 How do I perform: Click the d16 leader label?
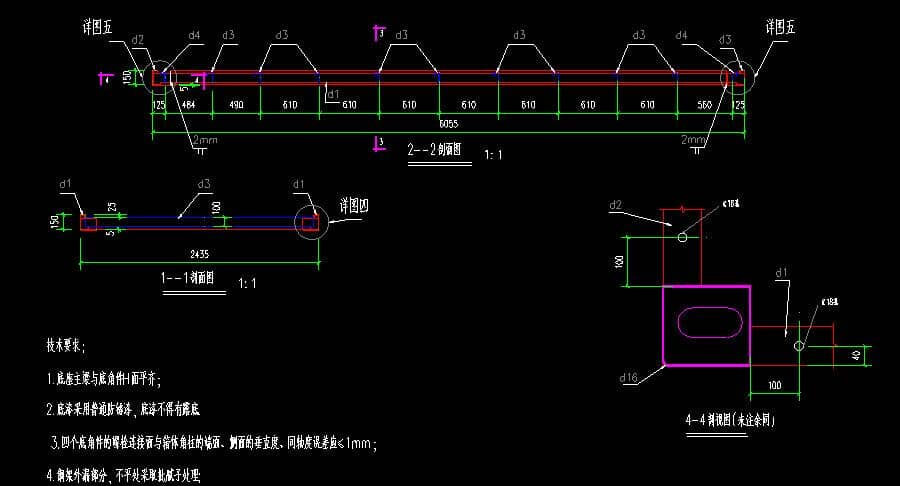click(628, 377)
